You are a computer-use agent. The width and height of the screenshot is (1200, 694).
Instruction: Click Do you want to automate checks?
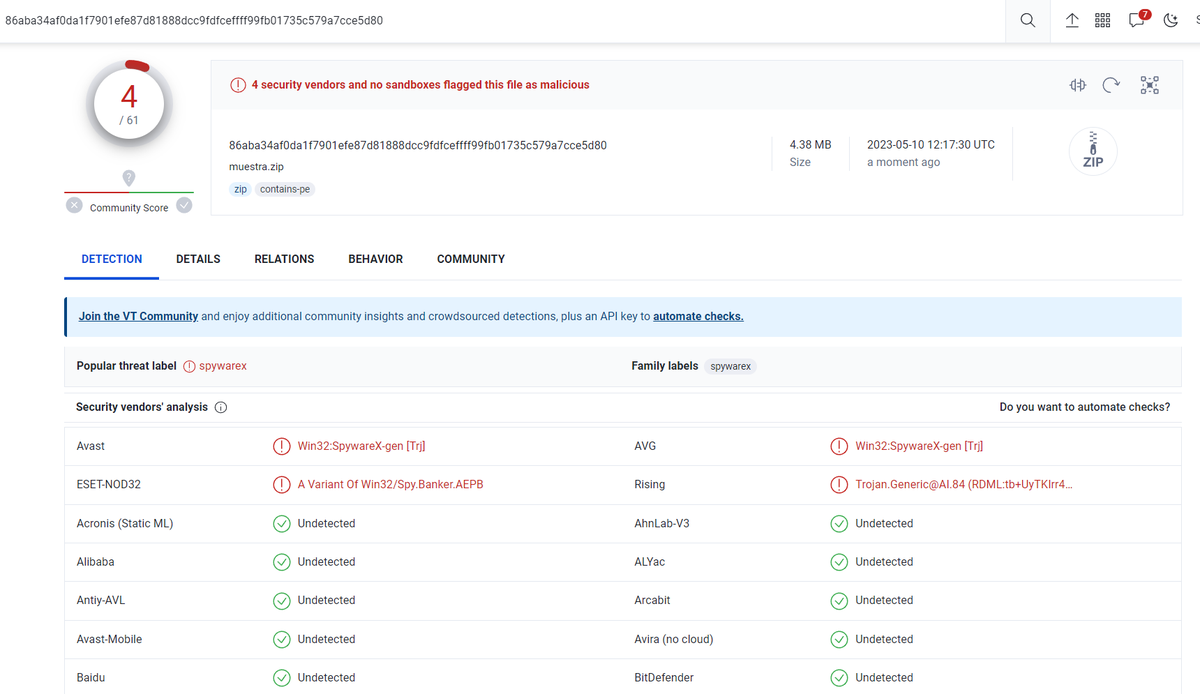(1084, 407)
